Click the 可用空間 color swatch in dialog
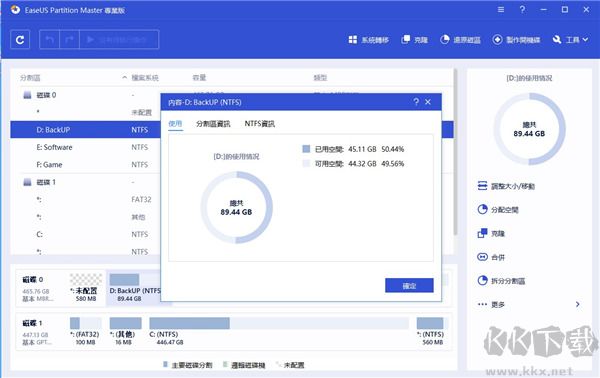 [306, 163]
